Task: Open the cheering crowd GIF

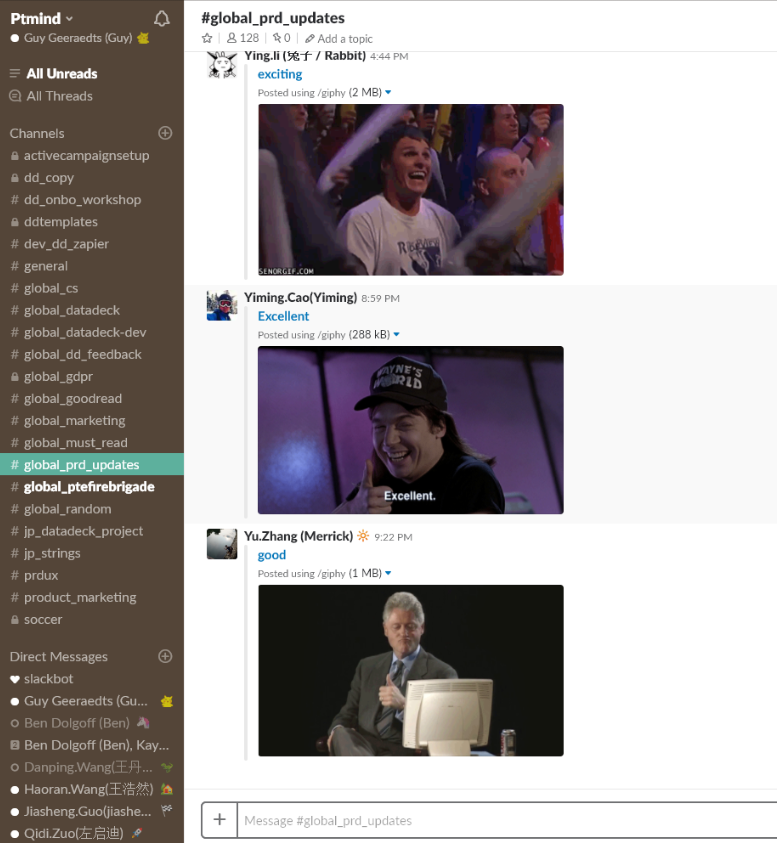Action: pos(411,190)
